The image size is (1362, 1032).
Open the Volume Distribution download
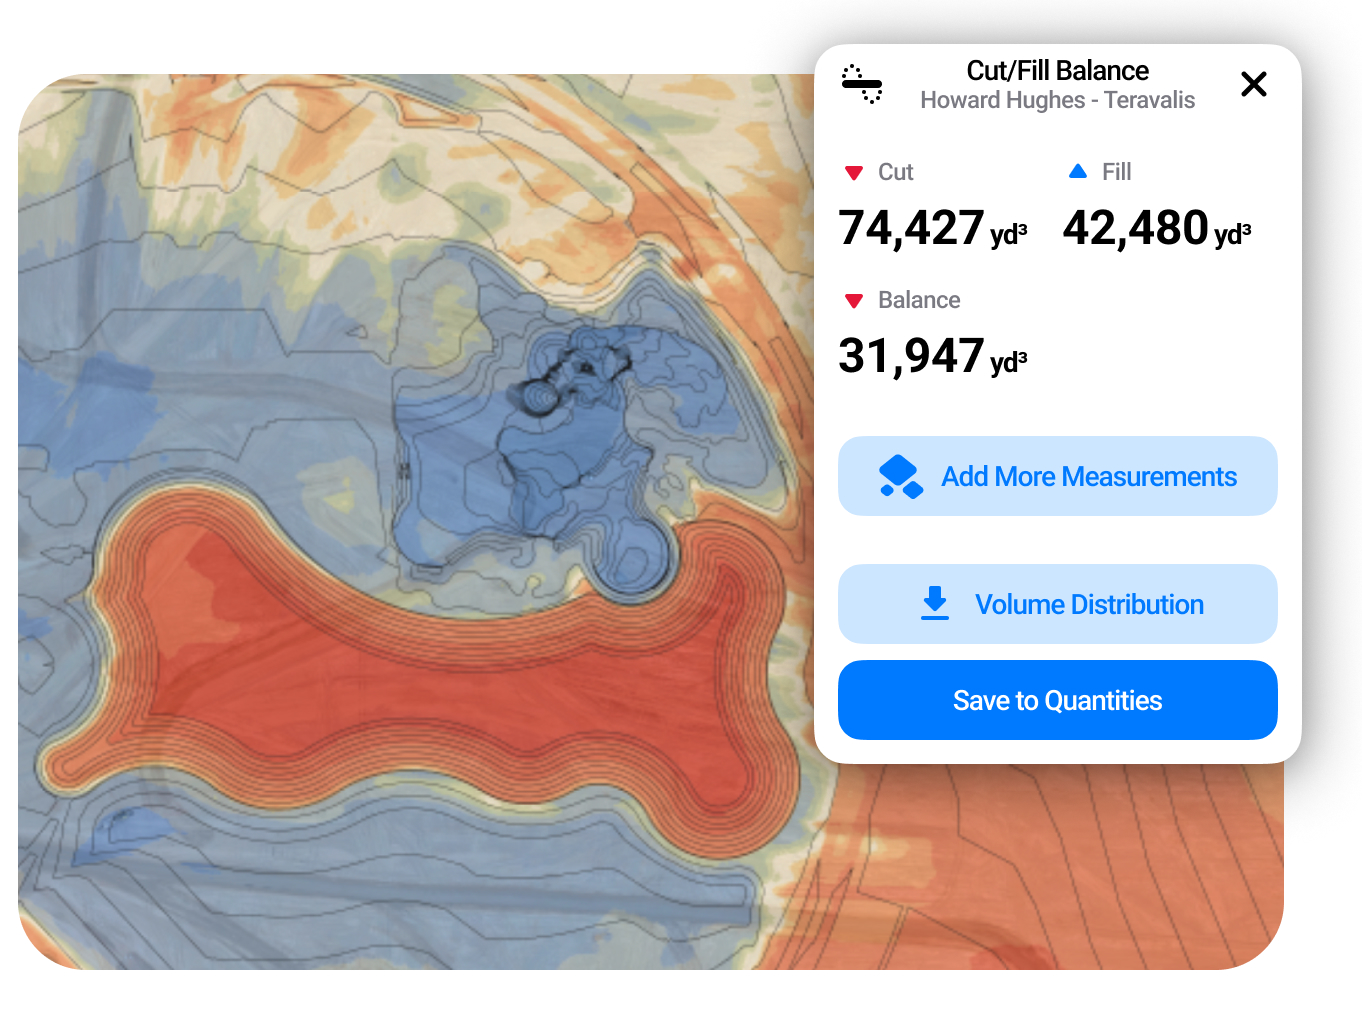tap(1057, 604)
